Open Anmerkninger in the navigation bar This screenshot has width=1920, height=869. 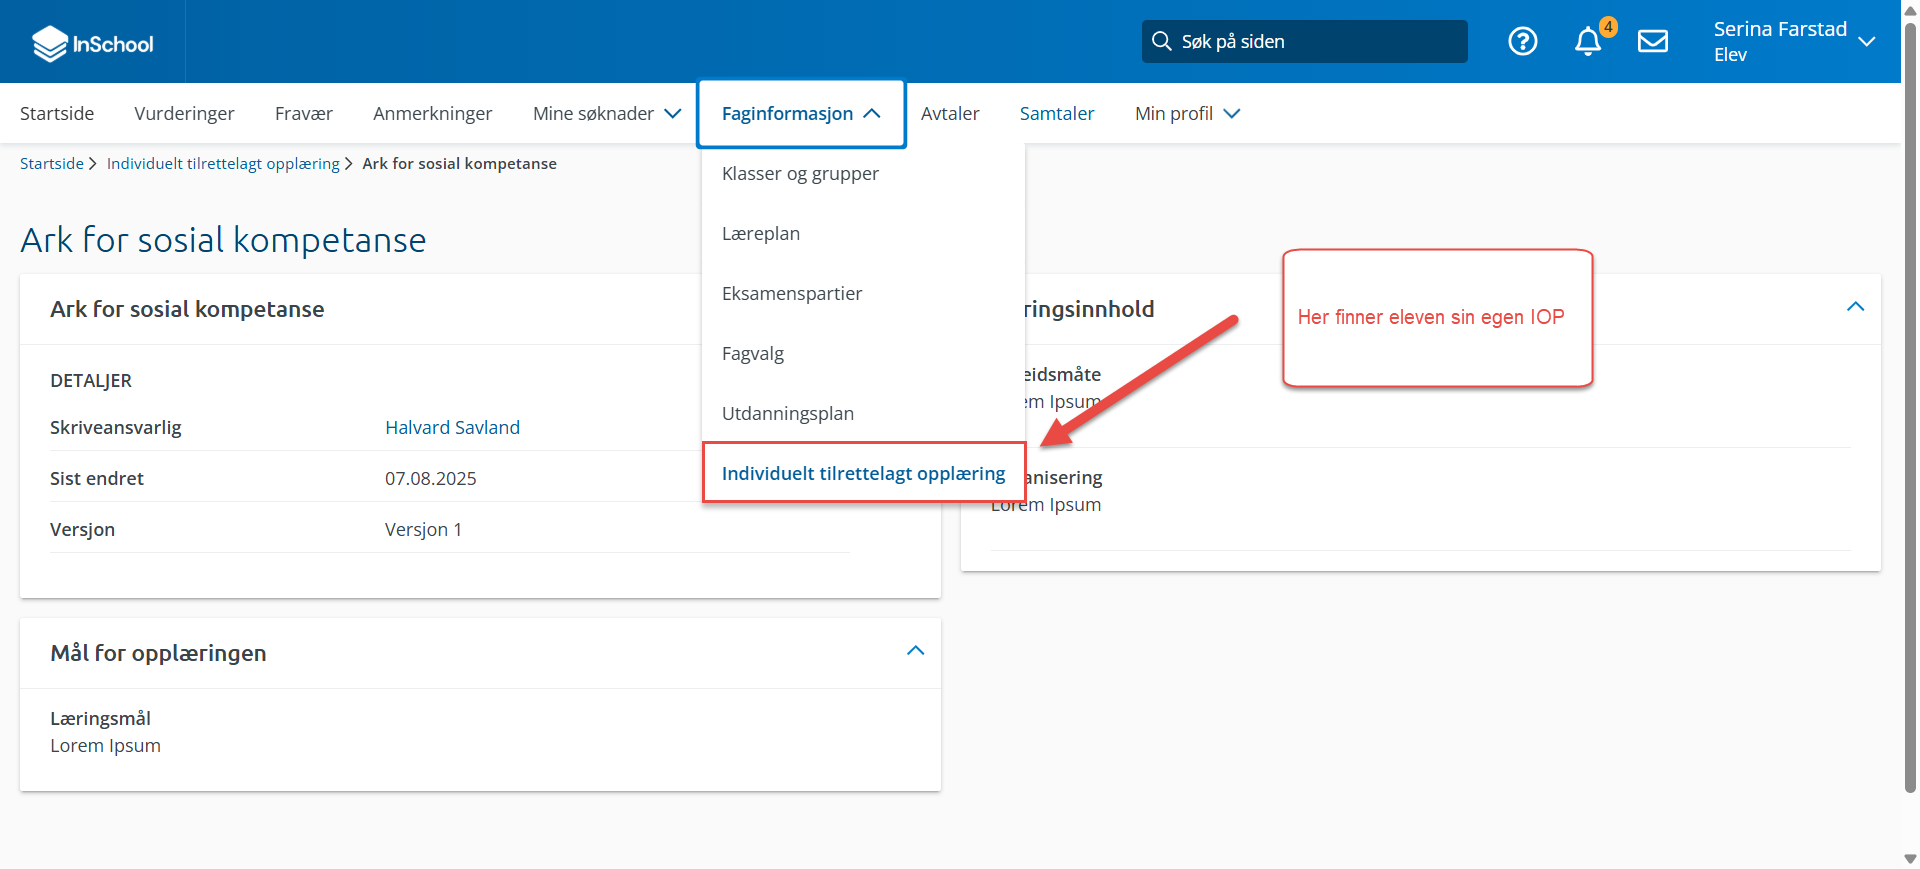tap(432, 113)
